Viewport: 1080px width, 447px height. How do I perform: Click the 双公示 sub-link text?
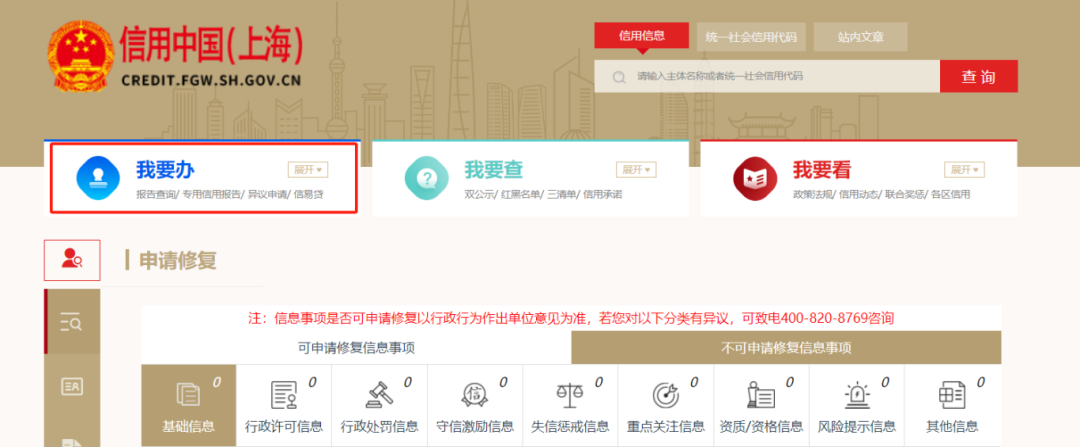(x=479, y=195)
